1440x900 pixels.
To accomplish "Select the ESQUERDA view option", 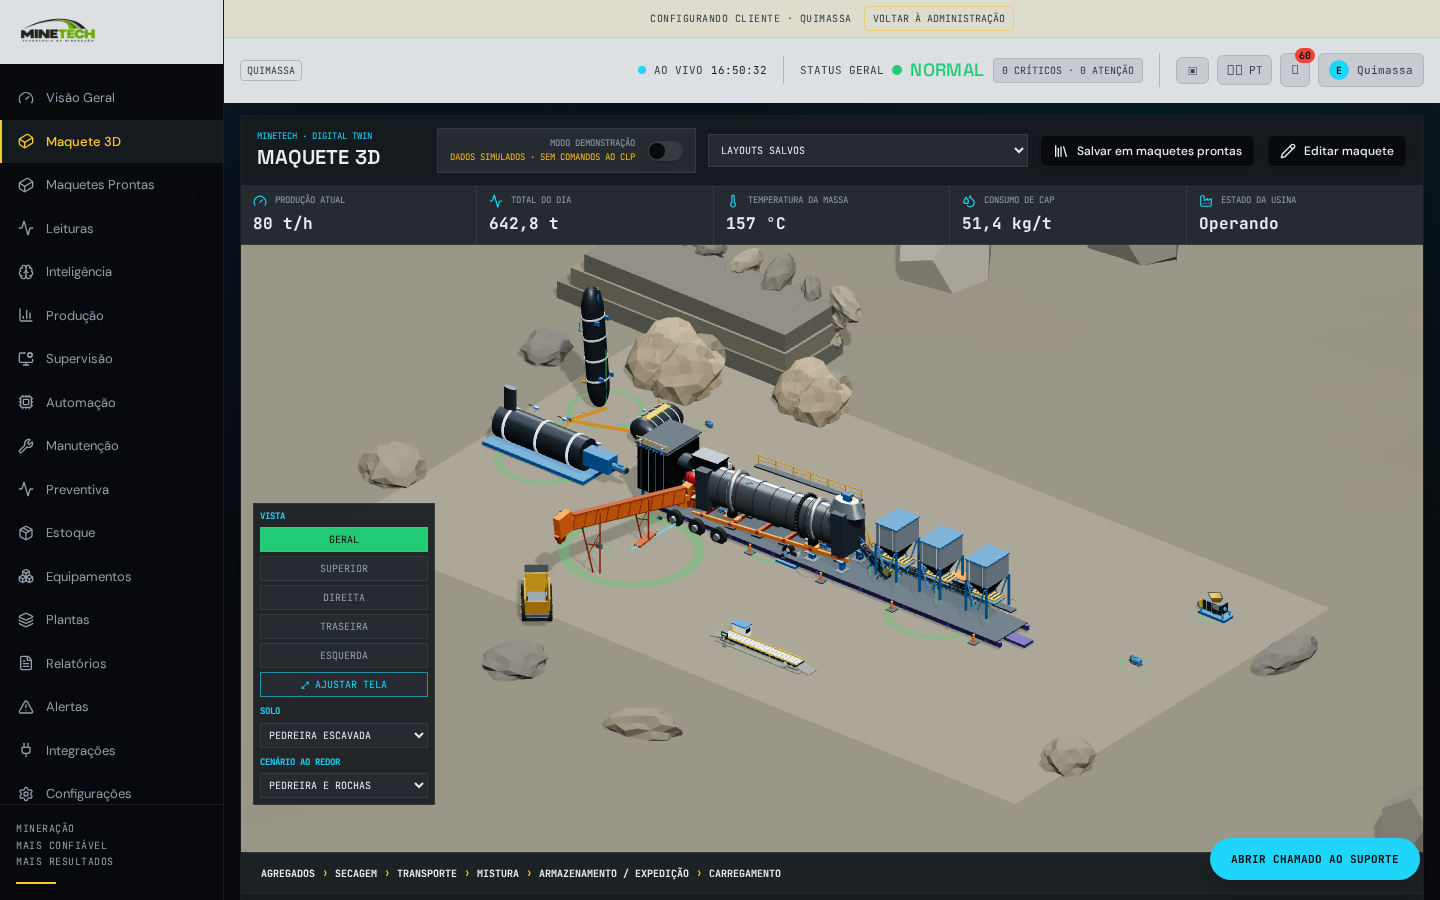I will [x=344, y=656].
